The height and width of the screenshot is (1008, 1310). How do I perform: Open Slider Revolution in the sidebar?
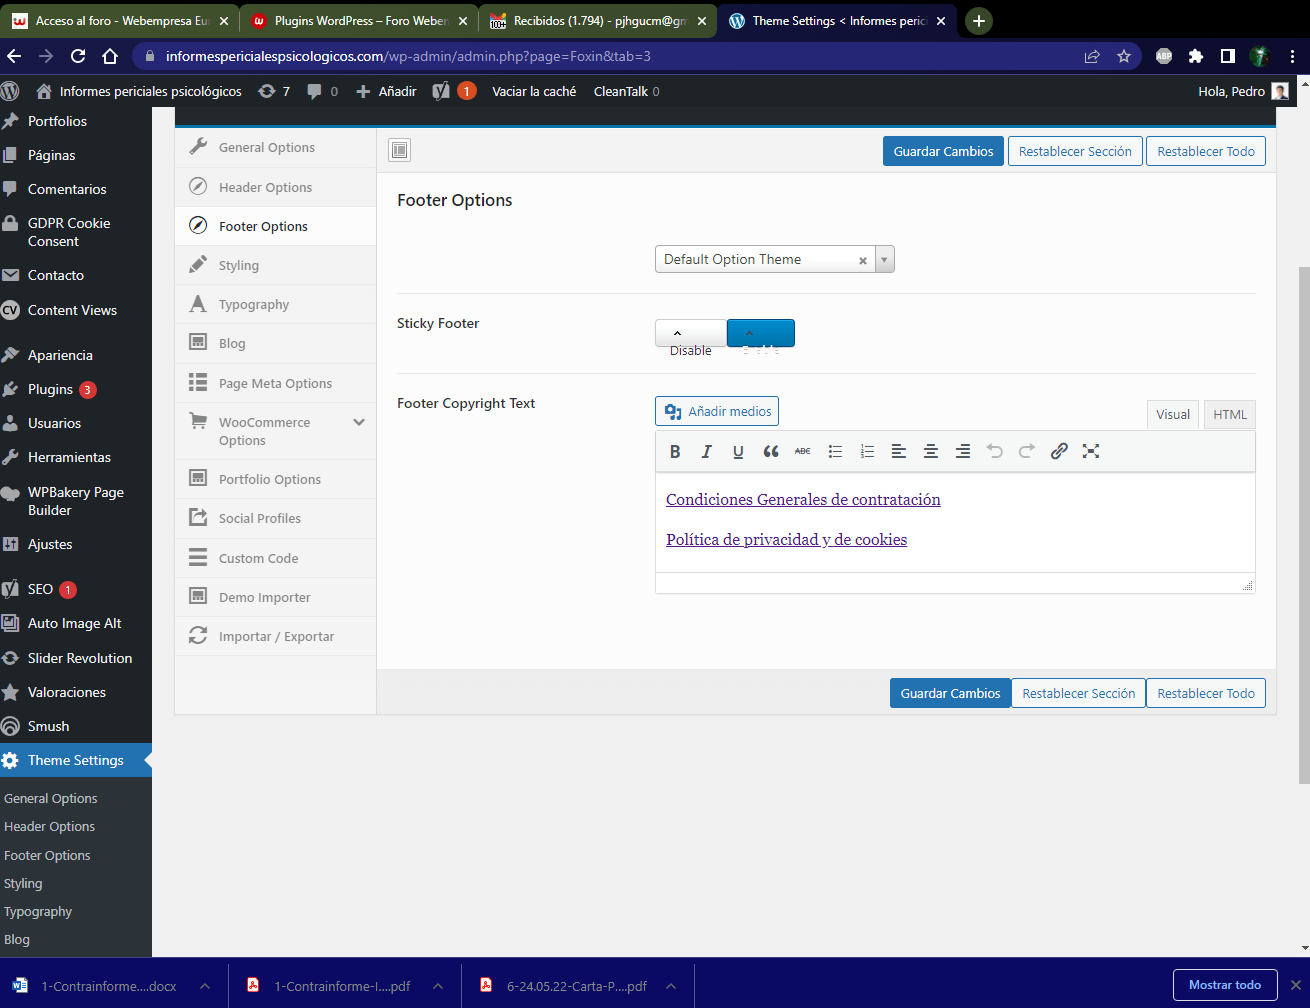coord(80,658)
